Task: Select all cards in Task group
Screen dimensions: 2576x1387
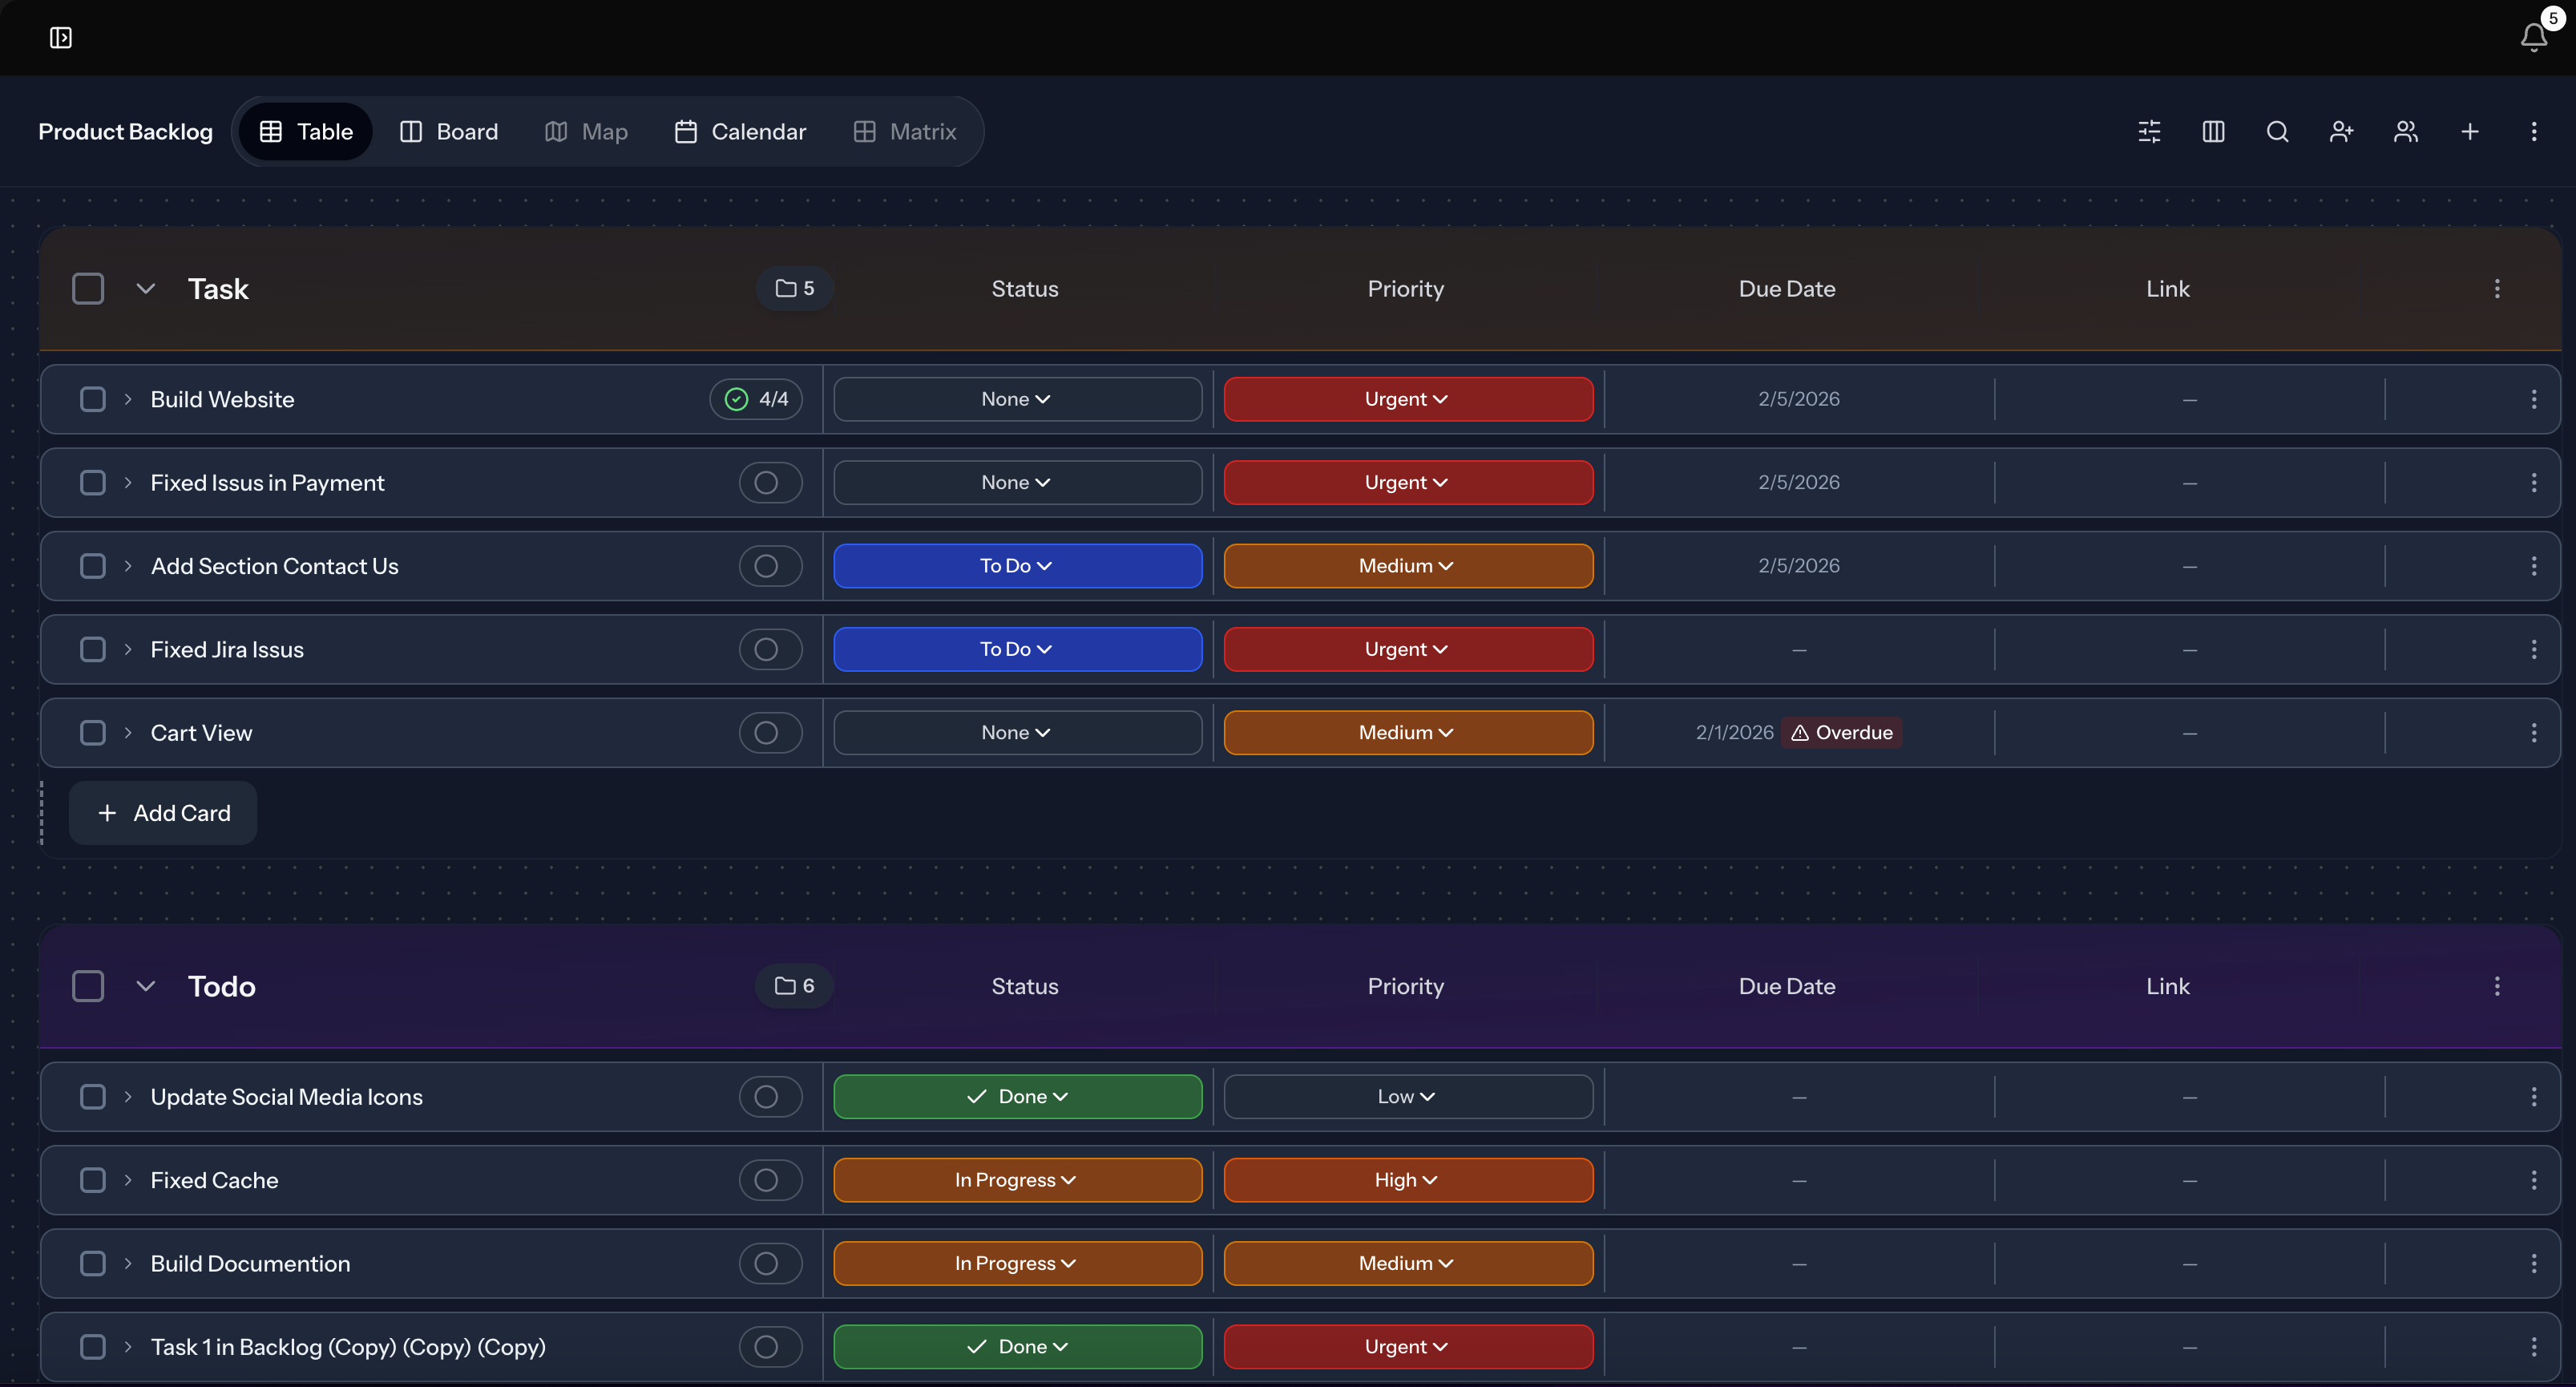Action: (x=88, y=289)
